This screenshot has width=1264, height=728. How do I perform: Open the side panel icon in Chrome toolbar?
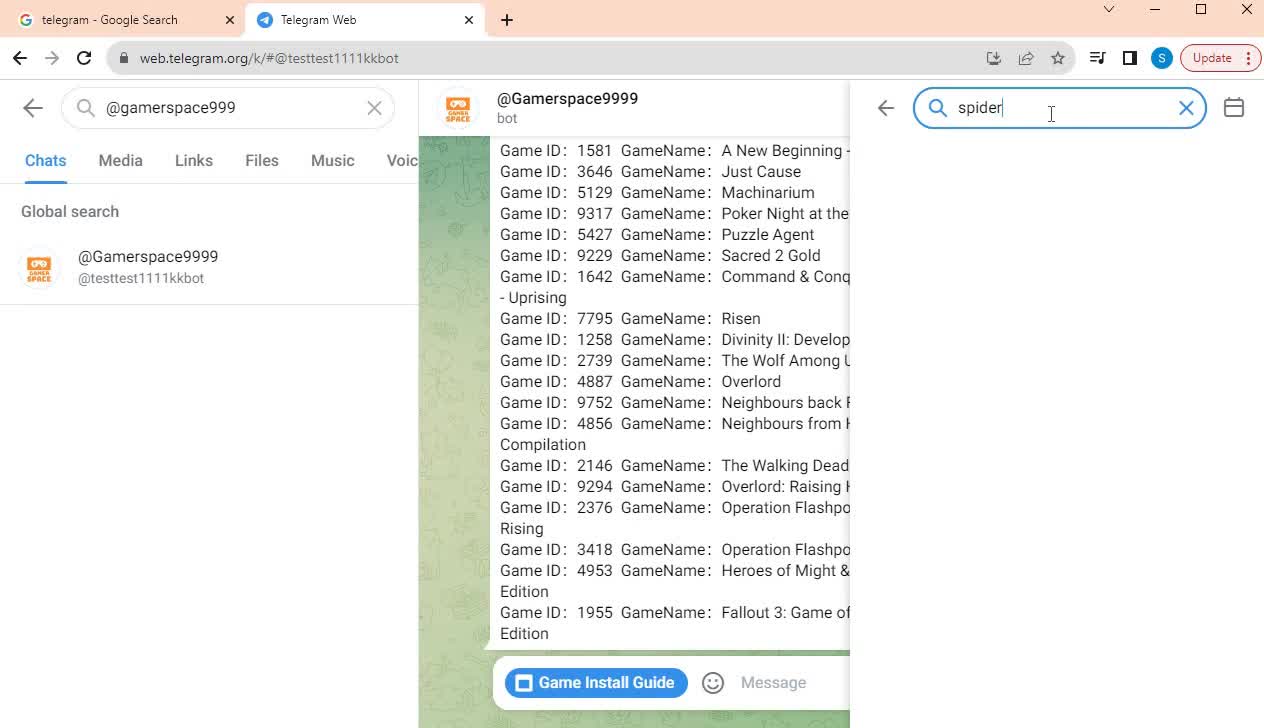1129,58
